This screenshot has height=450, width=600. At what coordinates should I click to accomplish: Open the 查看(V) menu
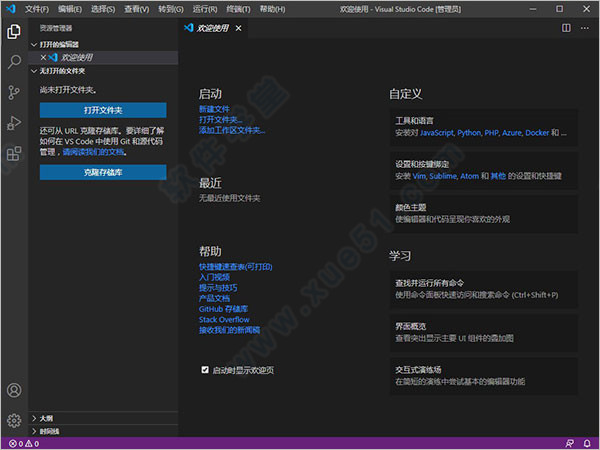tap(137, 9)
